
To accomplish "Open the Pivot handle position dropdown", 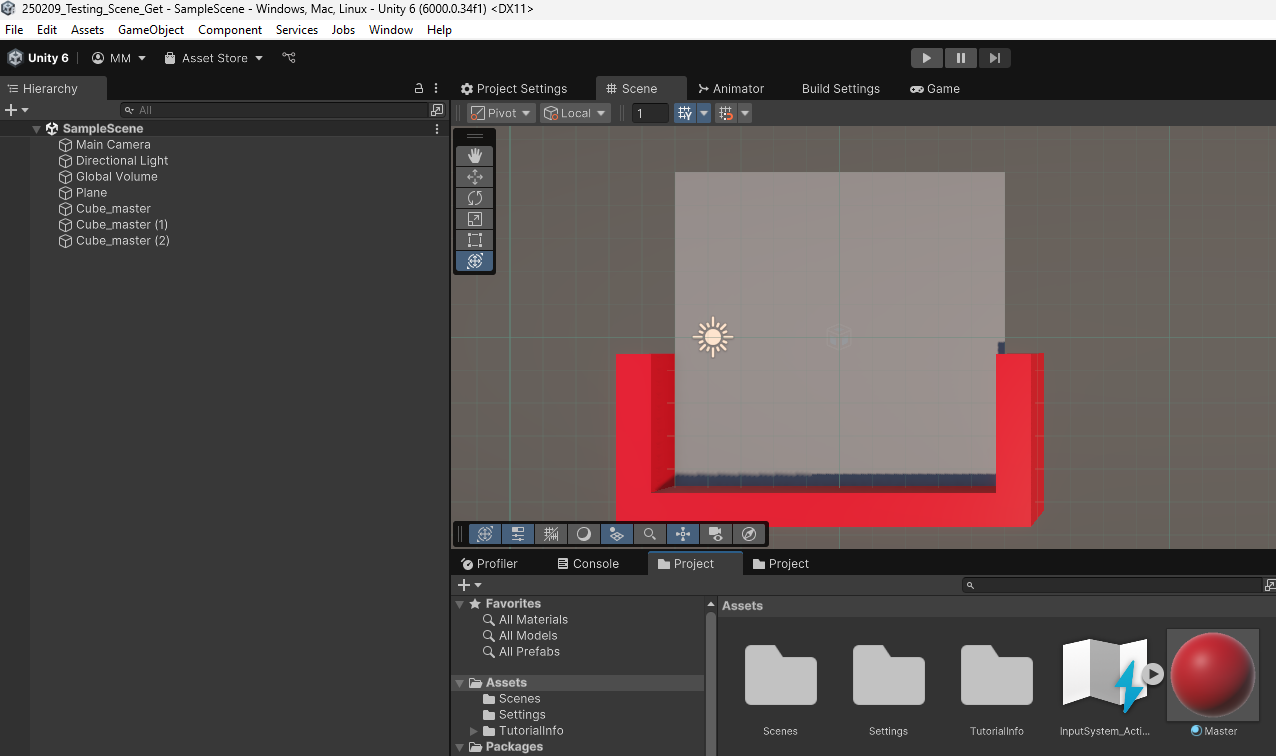I will click(x=502, y=113).
